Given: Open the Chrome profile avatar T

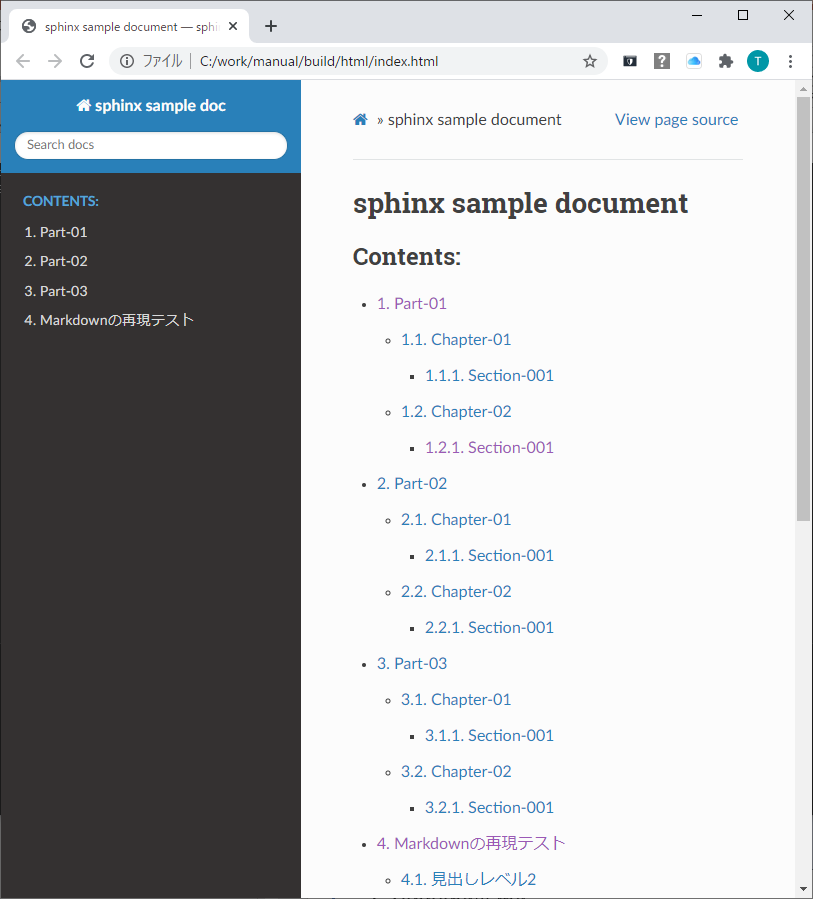Looking at the screenshot, I should coord(758,61).
